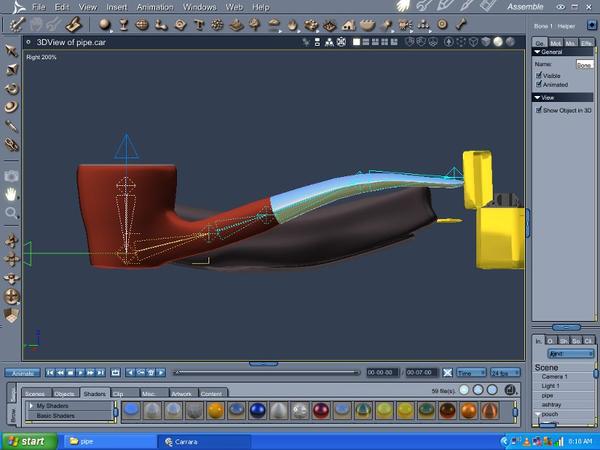Click the third round view toggle beside 59 file(s)

(492, 390)
